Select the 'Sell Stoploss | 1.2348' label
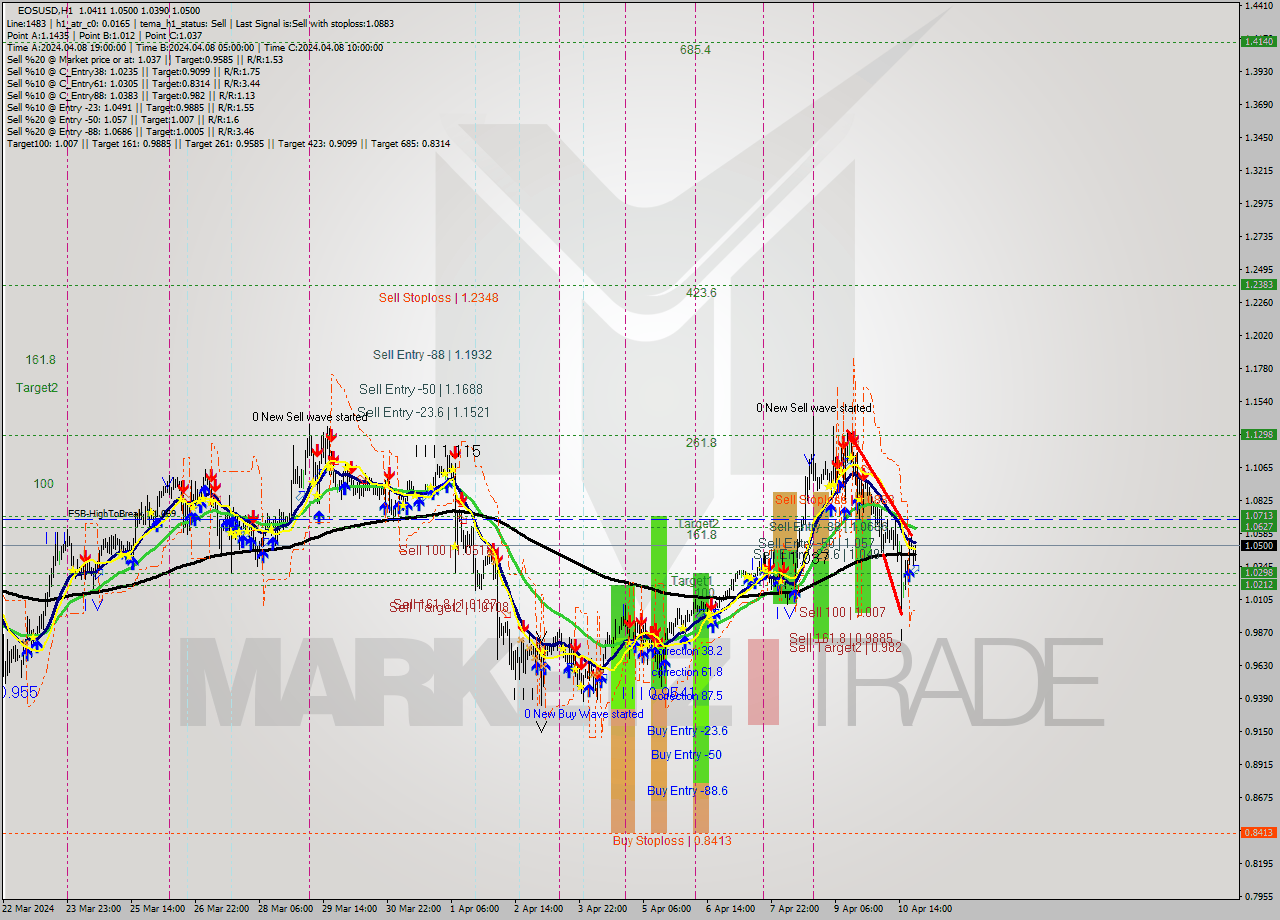Viewport: 1280px width, 920px height. pos(438,297)
